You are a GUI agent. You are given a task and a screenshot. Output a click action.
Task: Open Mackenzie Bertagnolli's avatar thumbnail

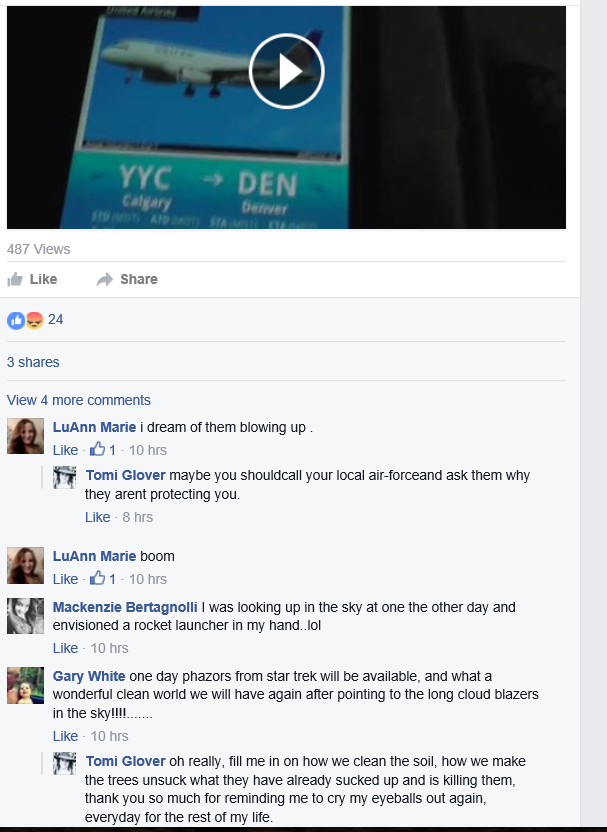coord(25,616)
